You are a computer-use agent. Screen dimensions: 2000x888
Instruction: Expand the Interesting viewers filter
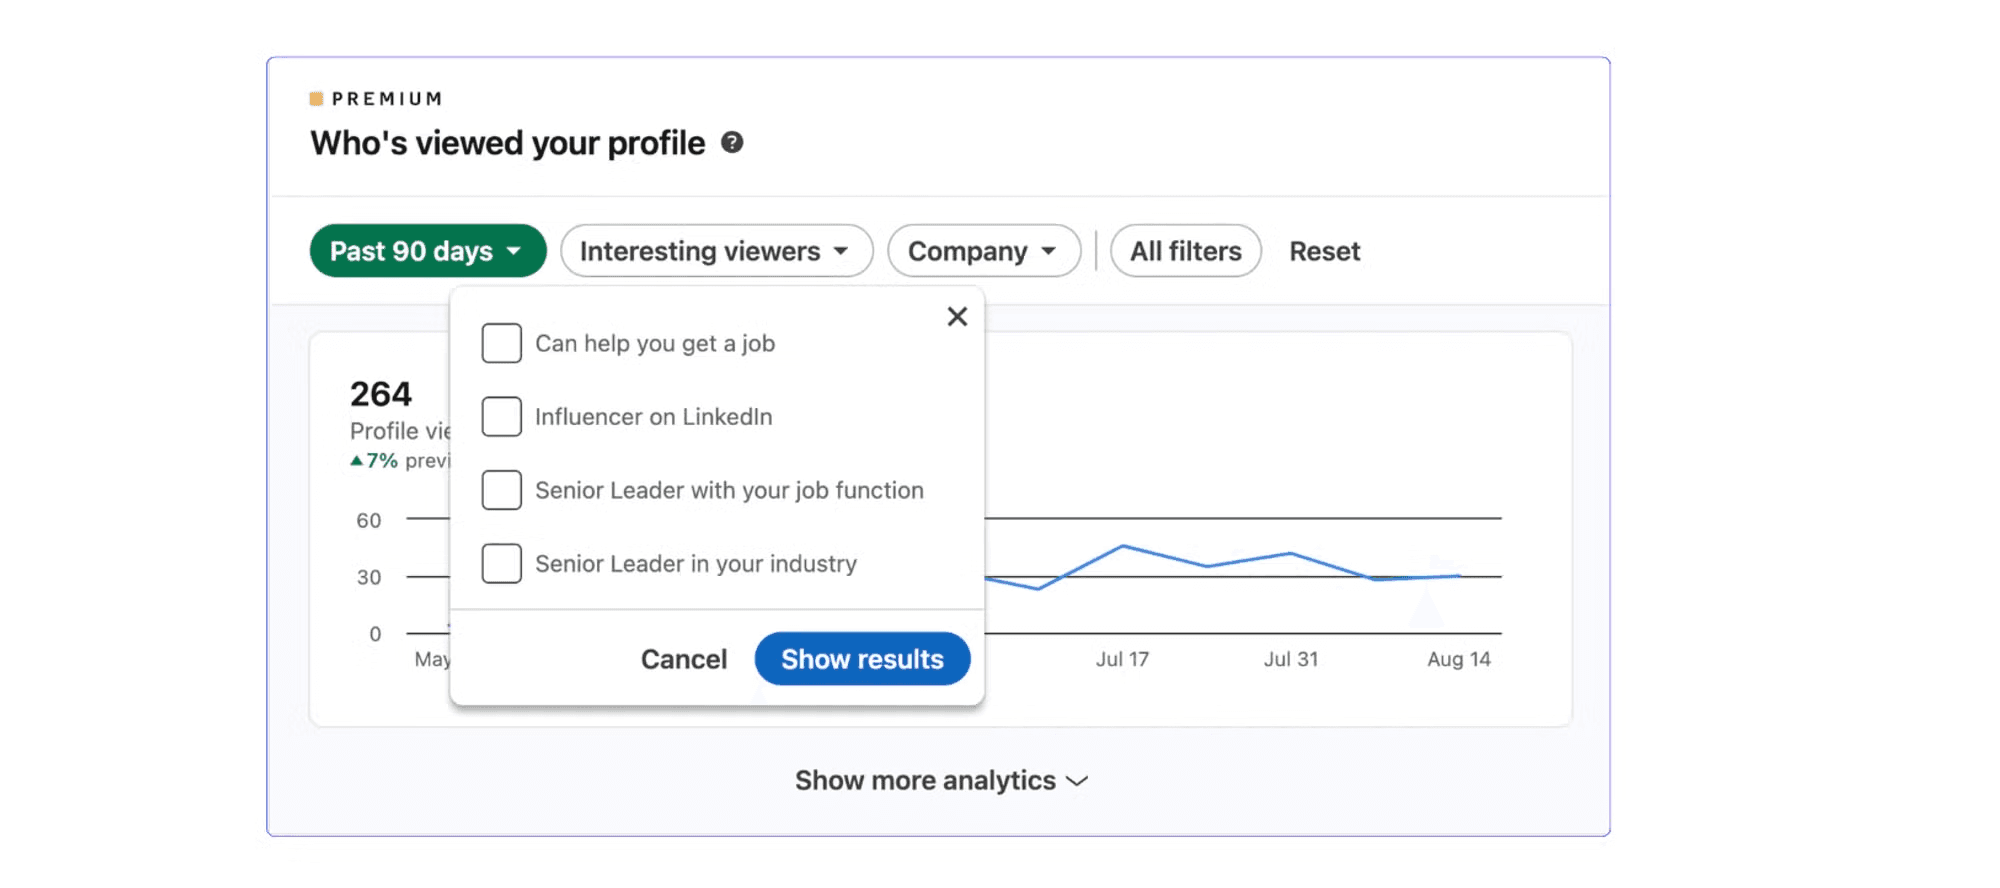(716, 251)
